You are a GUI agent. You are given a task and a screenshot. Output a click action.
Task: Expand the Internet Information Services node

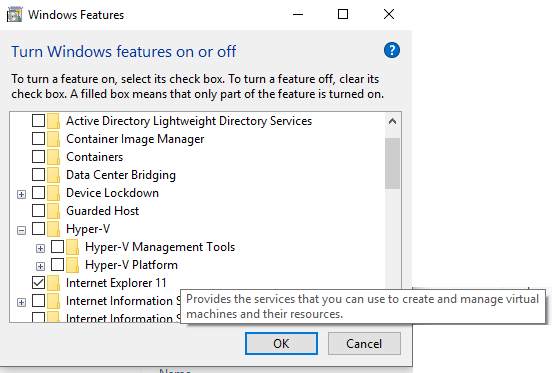pyautogui.click(x=21, y=302)
